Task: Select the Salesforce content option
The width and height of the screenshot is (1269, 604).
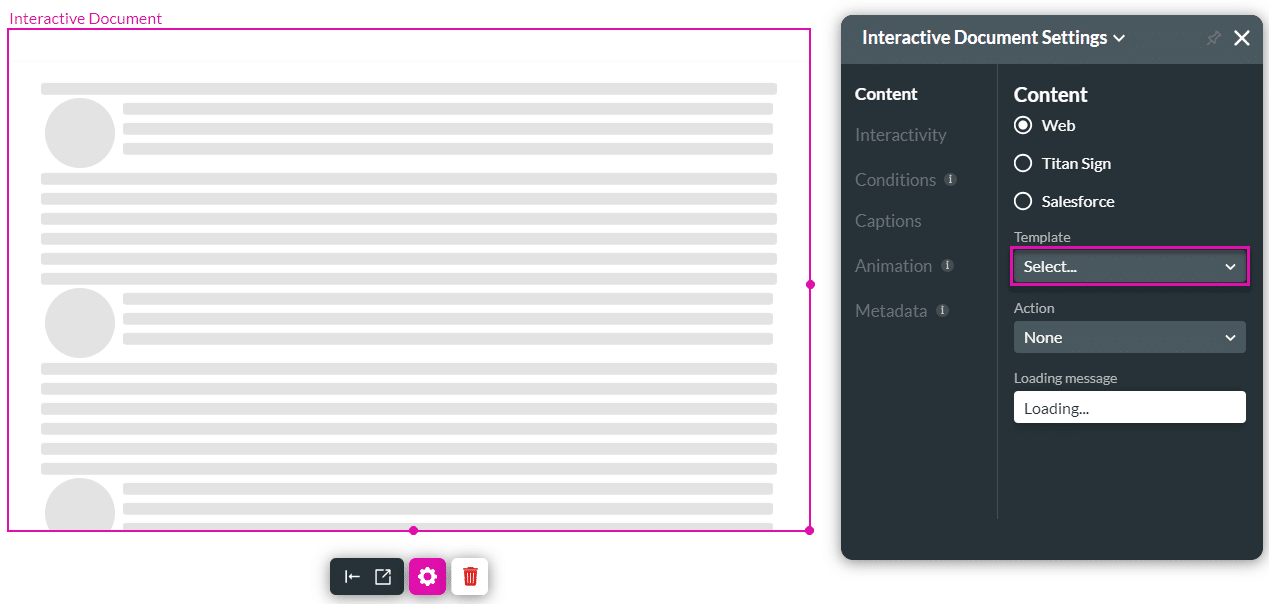Action: point(1023,201)
